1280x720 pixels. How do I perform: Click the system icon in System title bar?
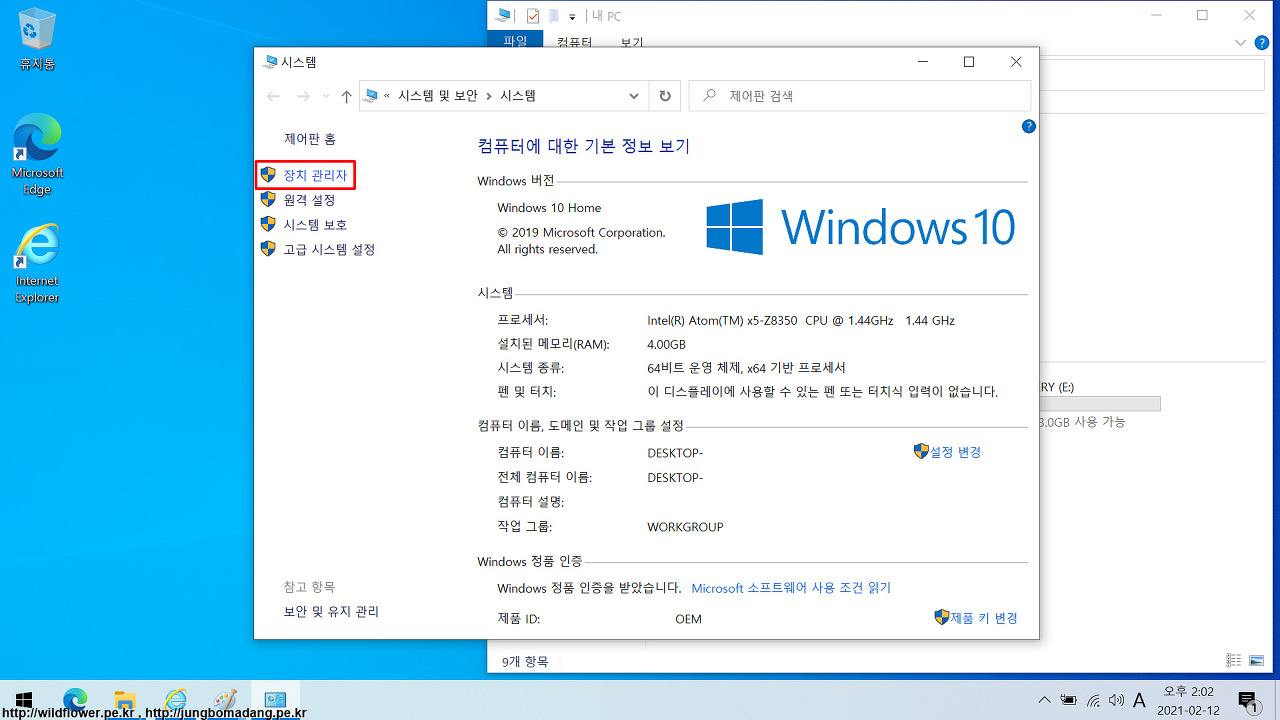click(270, 62)
